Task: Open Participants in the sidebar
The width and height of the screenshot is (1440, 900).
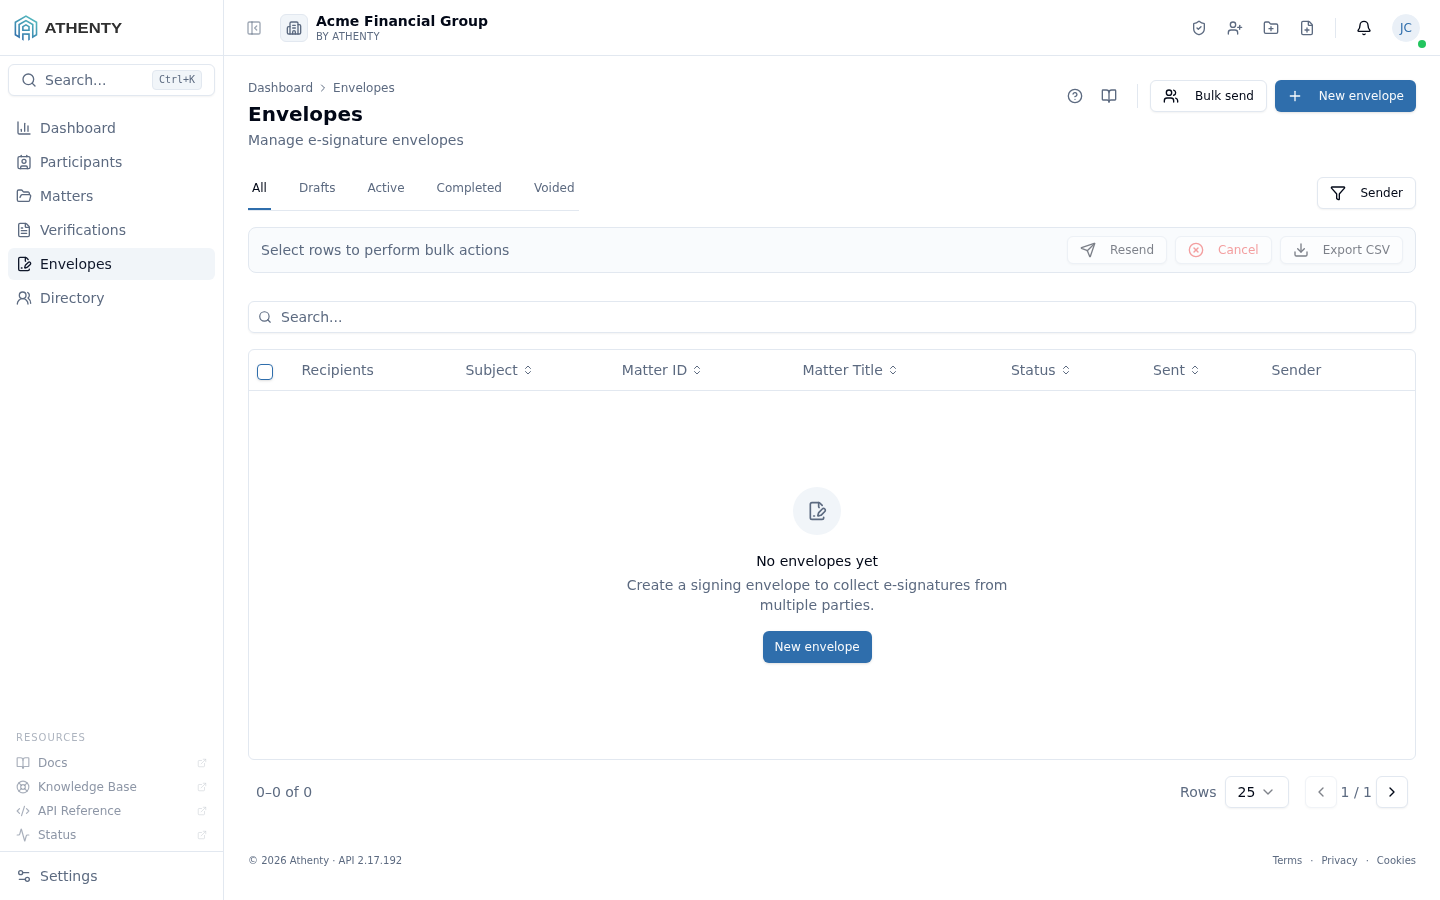Action: [x=111, y=162]
